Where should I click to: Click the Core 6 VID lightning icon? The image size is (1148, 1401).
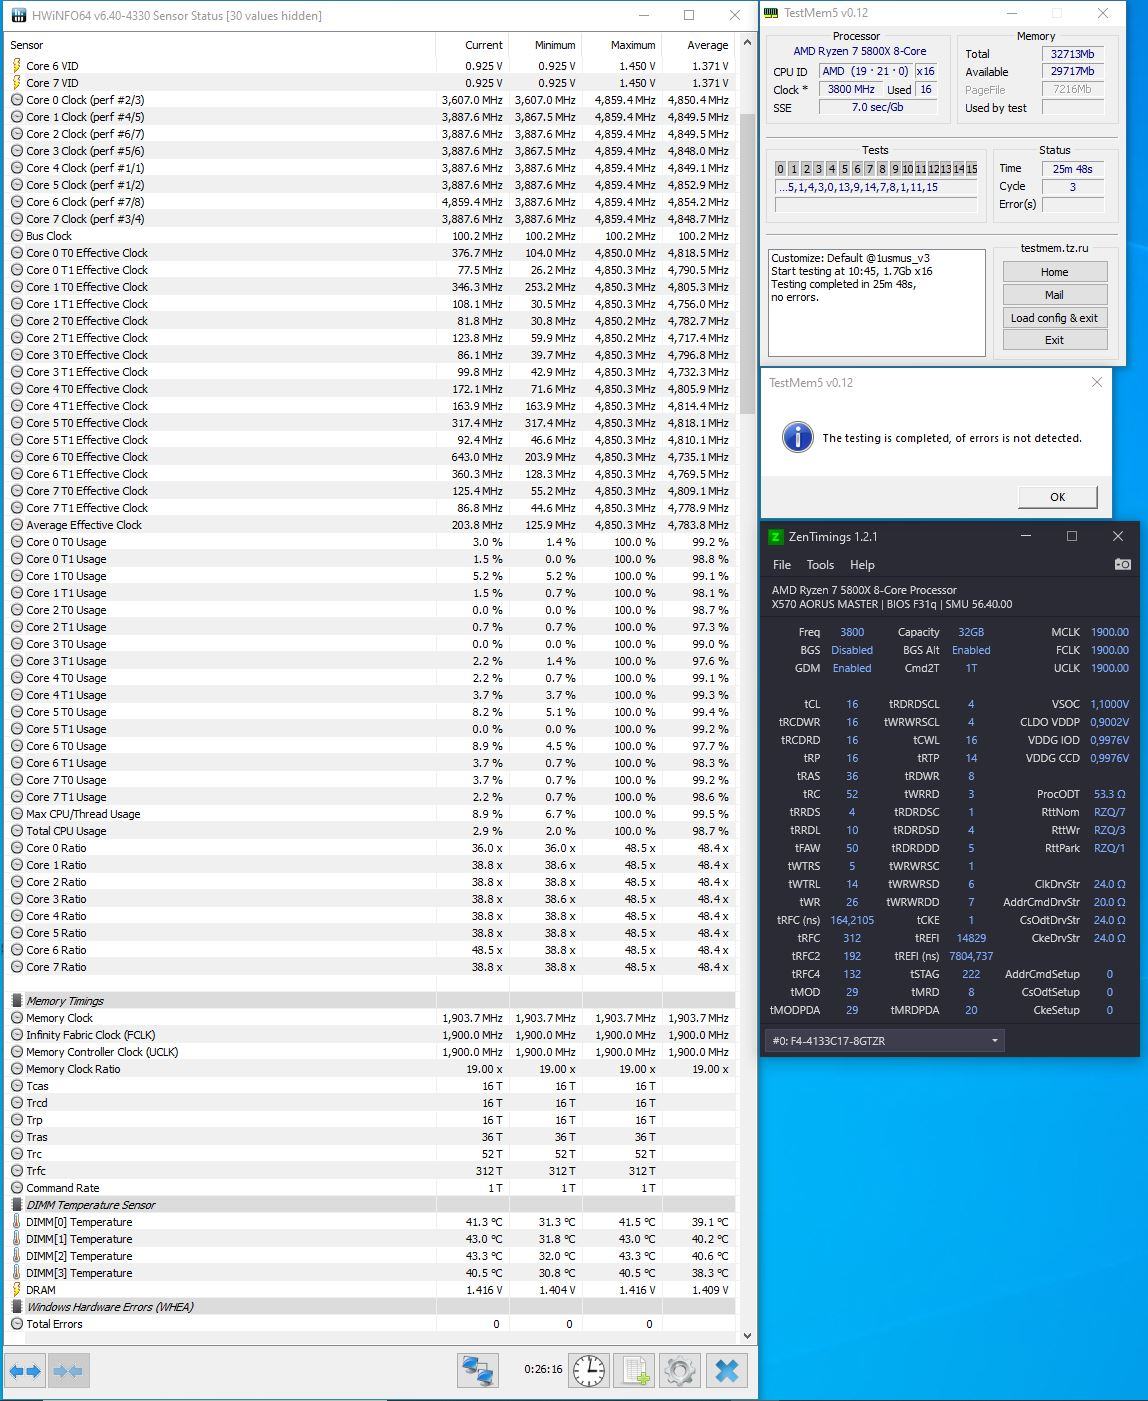tap(17, 66)
